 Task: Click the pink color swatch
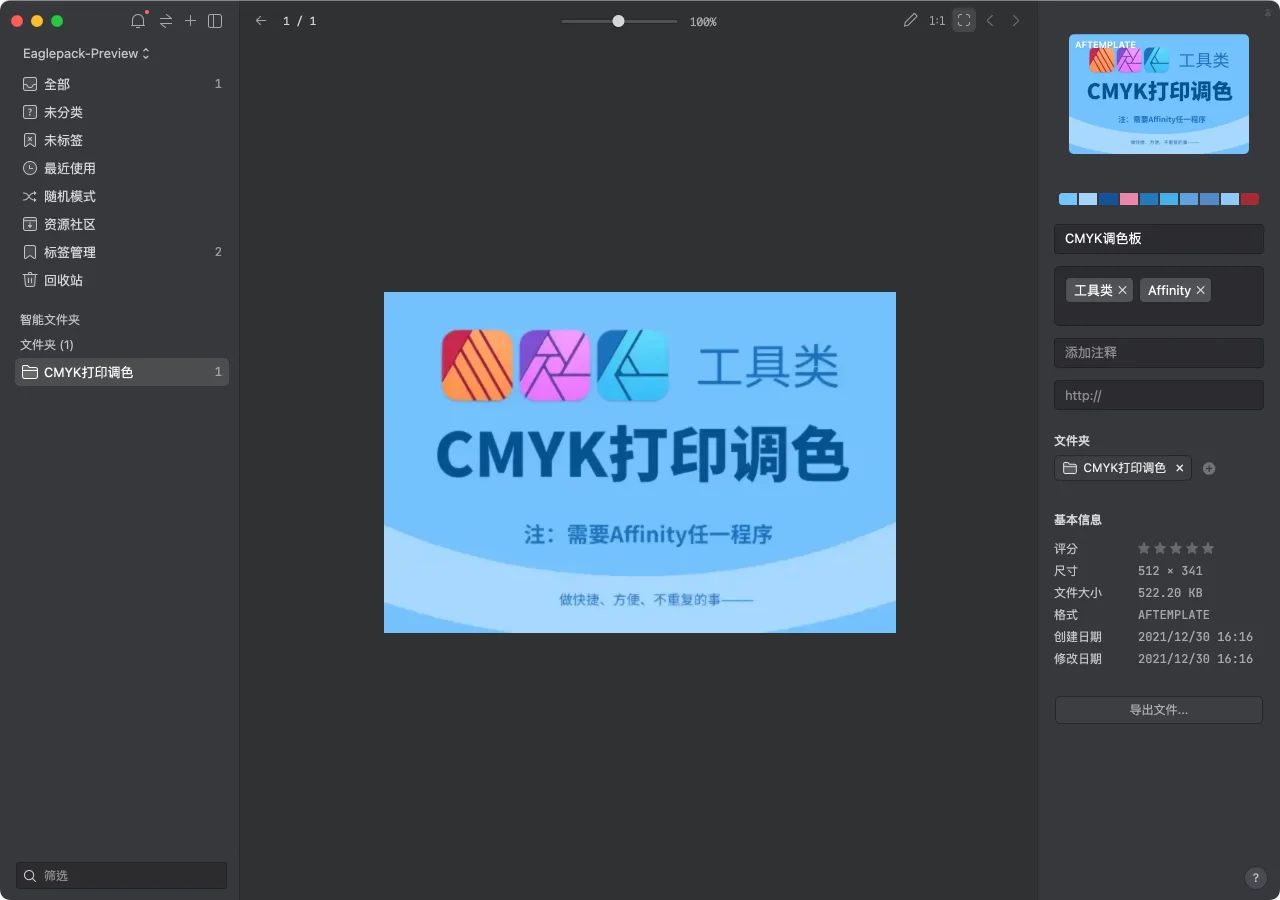[1129, 199]
